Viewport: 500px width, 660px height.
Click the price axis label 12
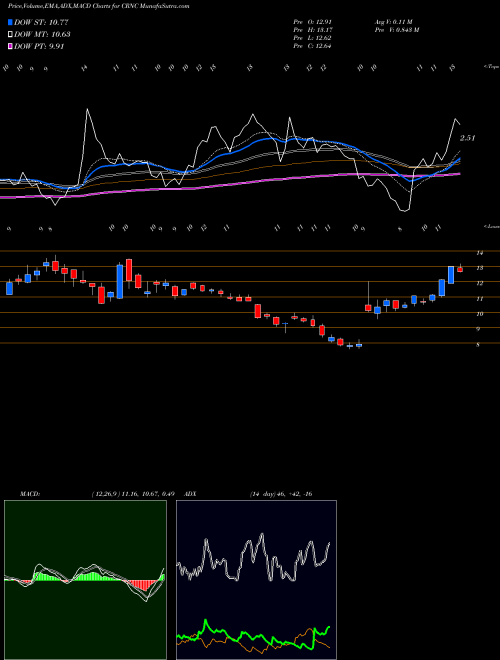479,283
